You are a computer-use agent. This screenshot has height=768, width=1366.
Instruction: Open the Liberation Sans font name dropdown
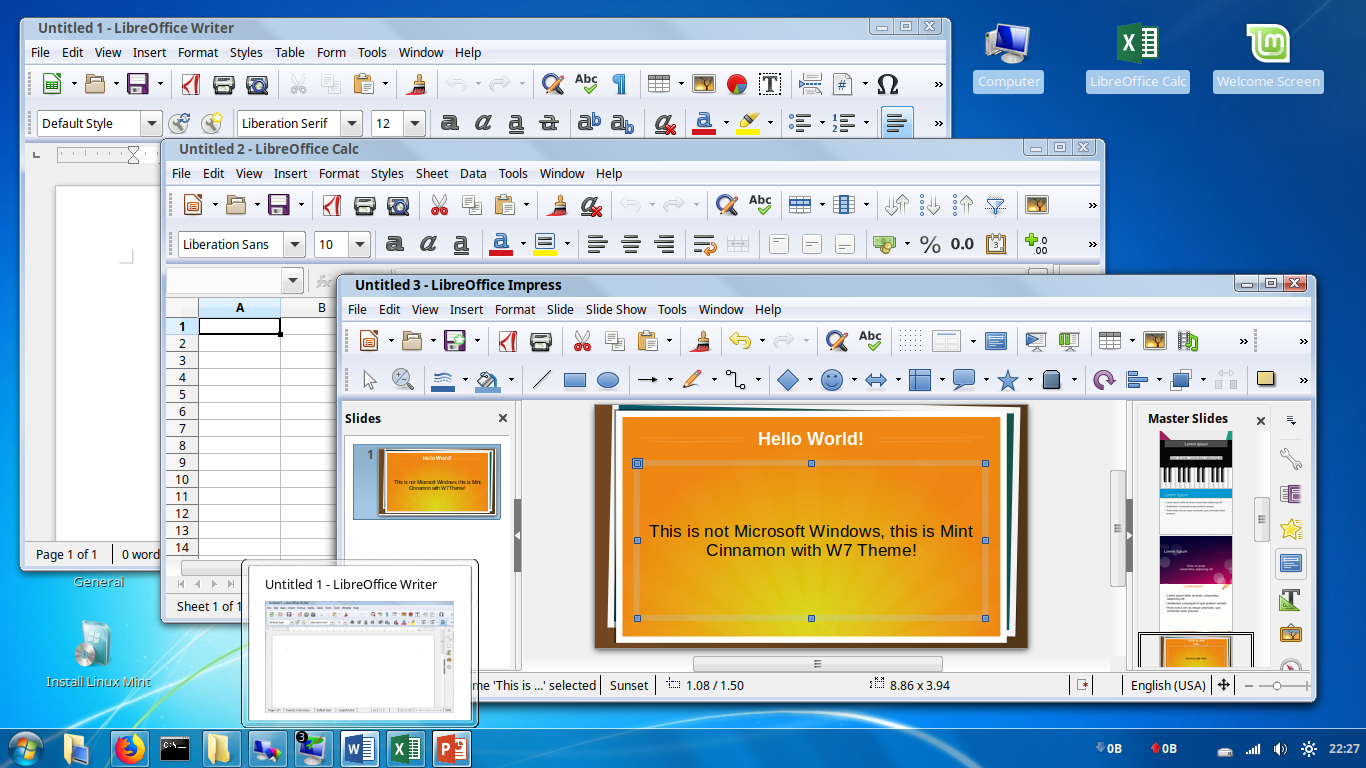296,244
